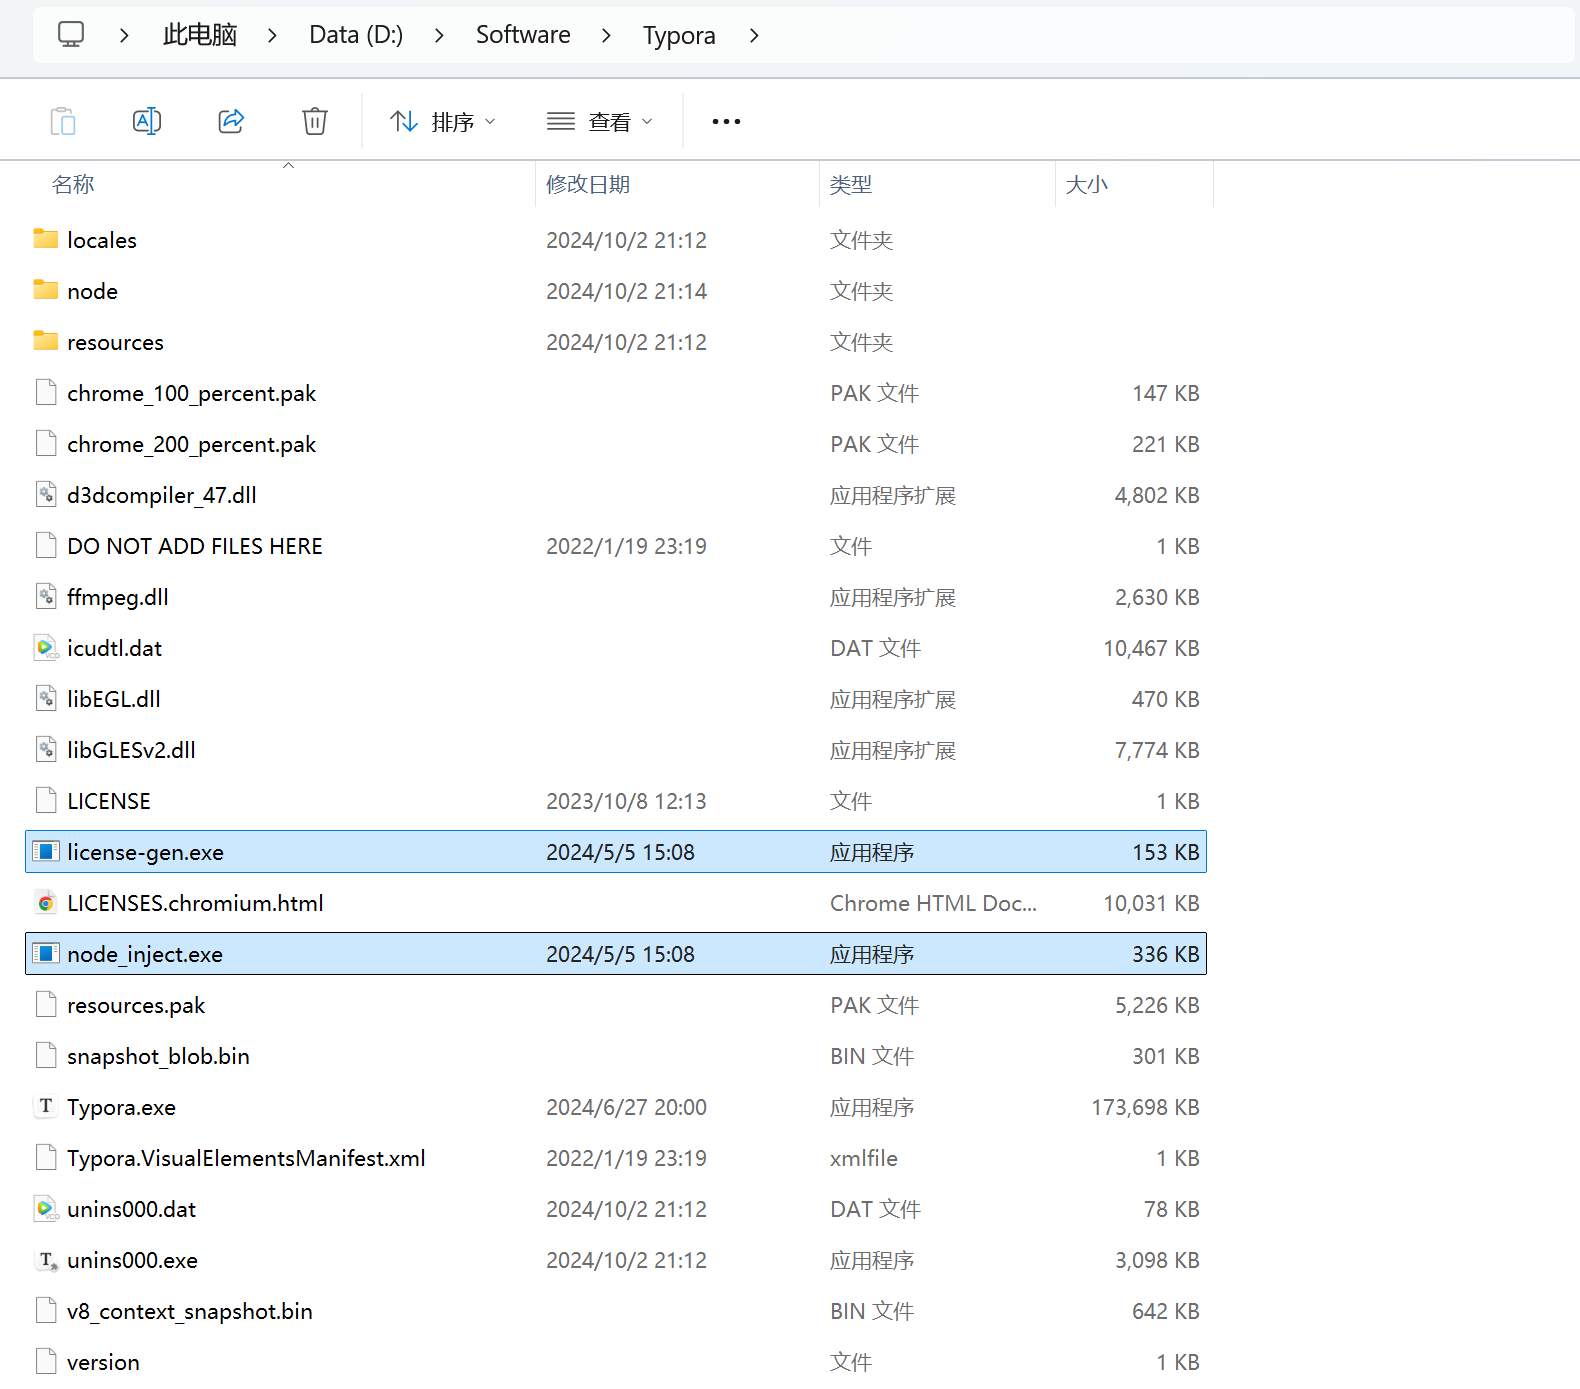Navigate to Software breadcrumb
This screenshot has width=1580, height=1389.
523,35
